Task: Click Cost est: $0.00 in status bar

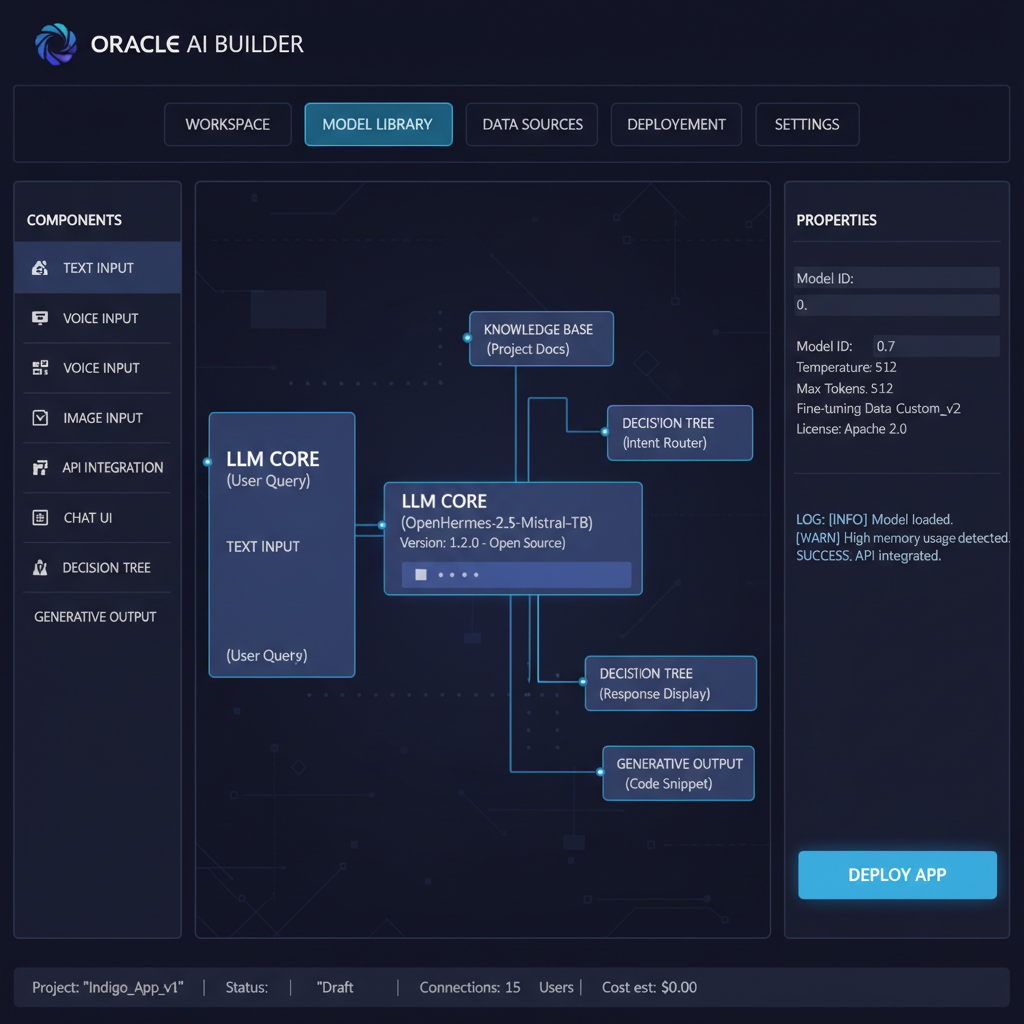Action: [649, 987]
